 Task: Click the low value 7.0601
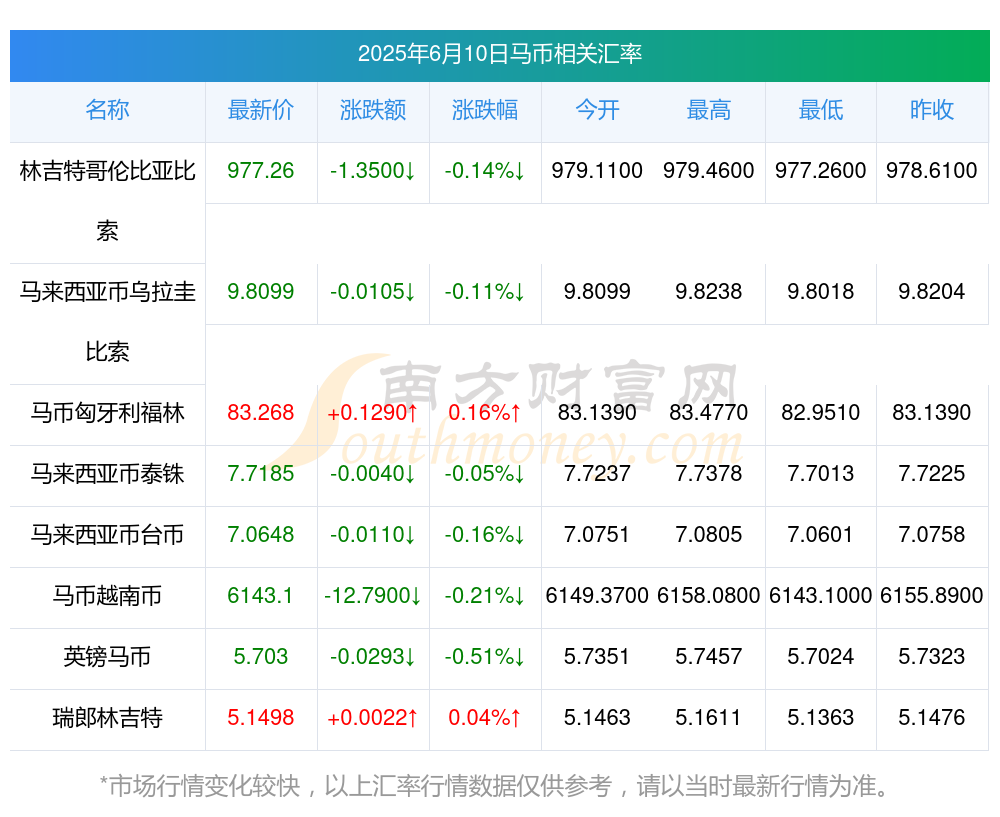[x=821, y=534]
